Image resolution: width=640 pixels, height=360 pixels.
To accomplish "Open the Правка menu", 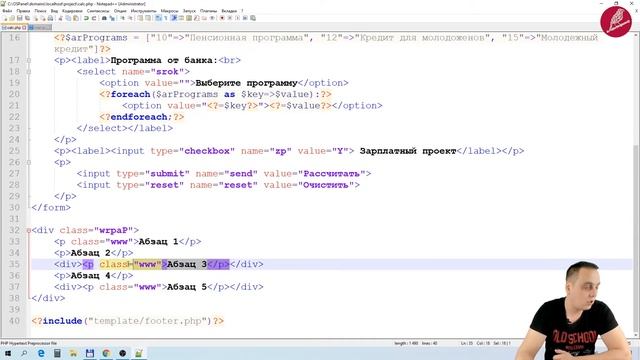I will point(23,11).
